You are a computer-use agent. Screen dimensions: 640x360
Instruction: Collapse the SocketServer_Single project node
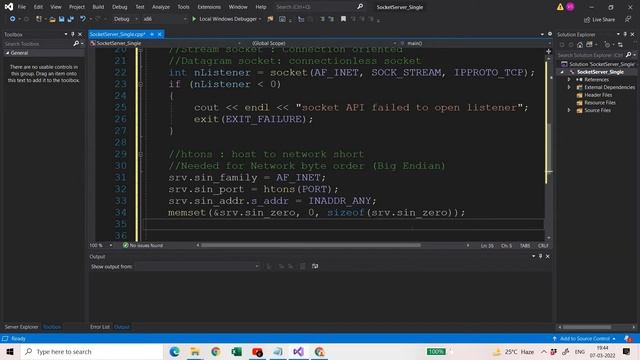pos(562,72)
